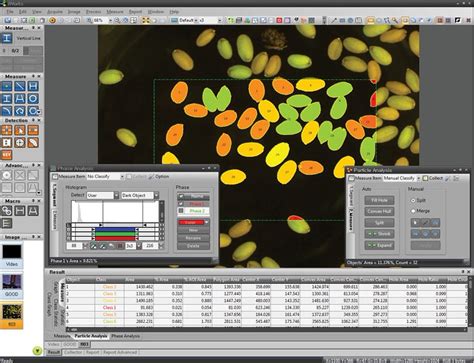The height and width of the screenshot is (363, 474).
Task: Select the Merge radio button
Action: 413,211
